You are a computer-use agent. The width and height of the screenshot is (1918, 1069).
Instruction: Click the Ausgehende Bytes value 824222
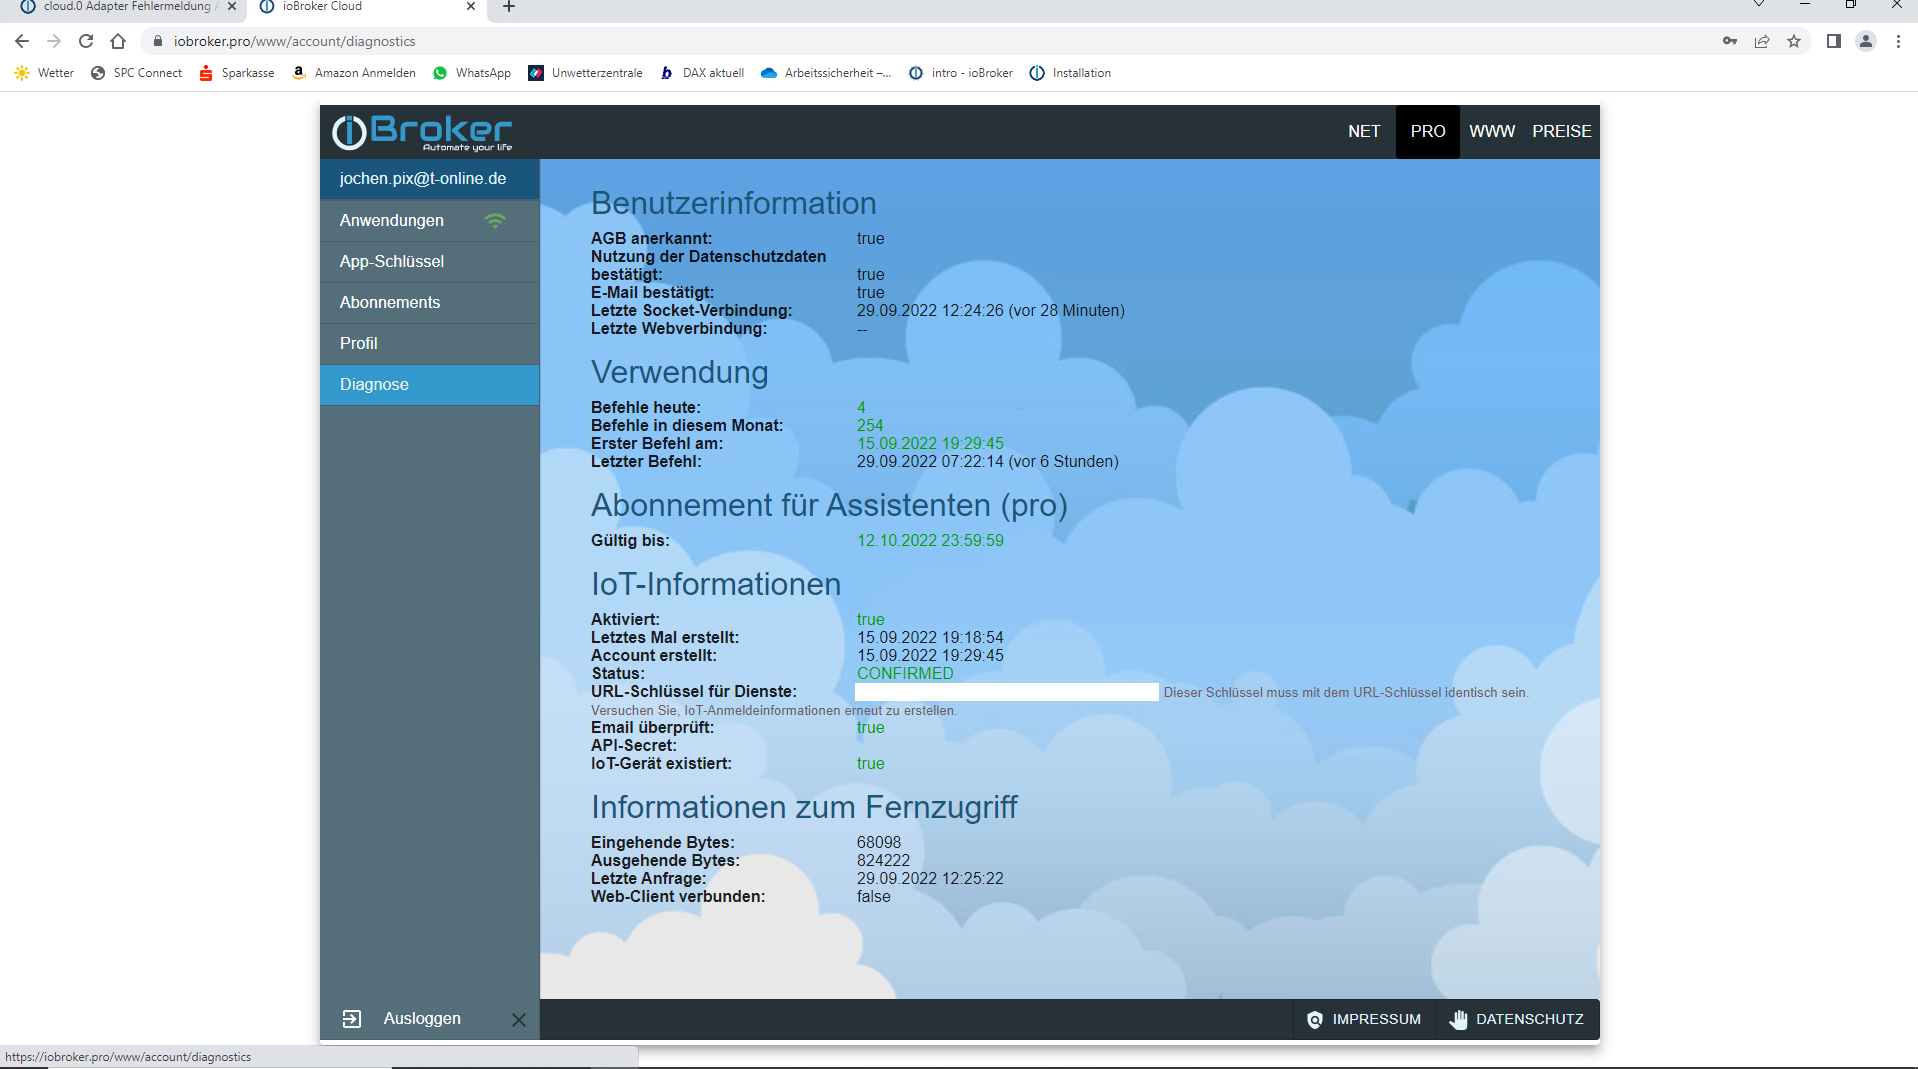point(883,861)
